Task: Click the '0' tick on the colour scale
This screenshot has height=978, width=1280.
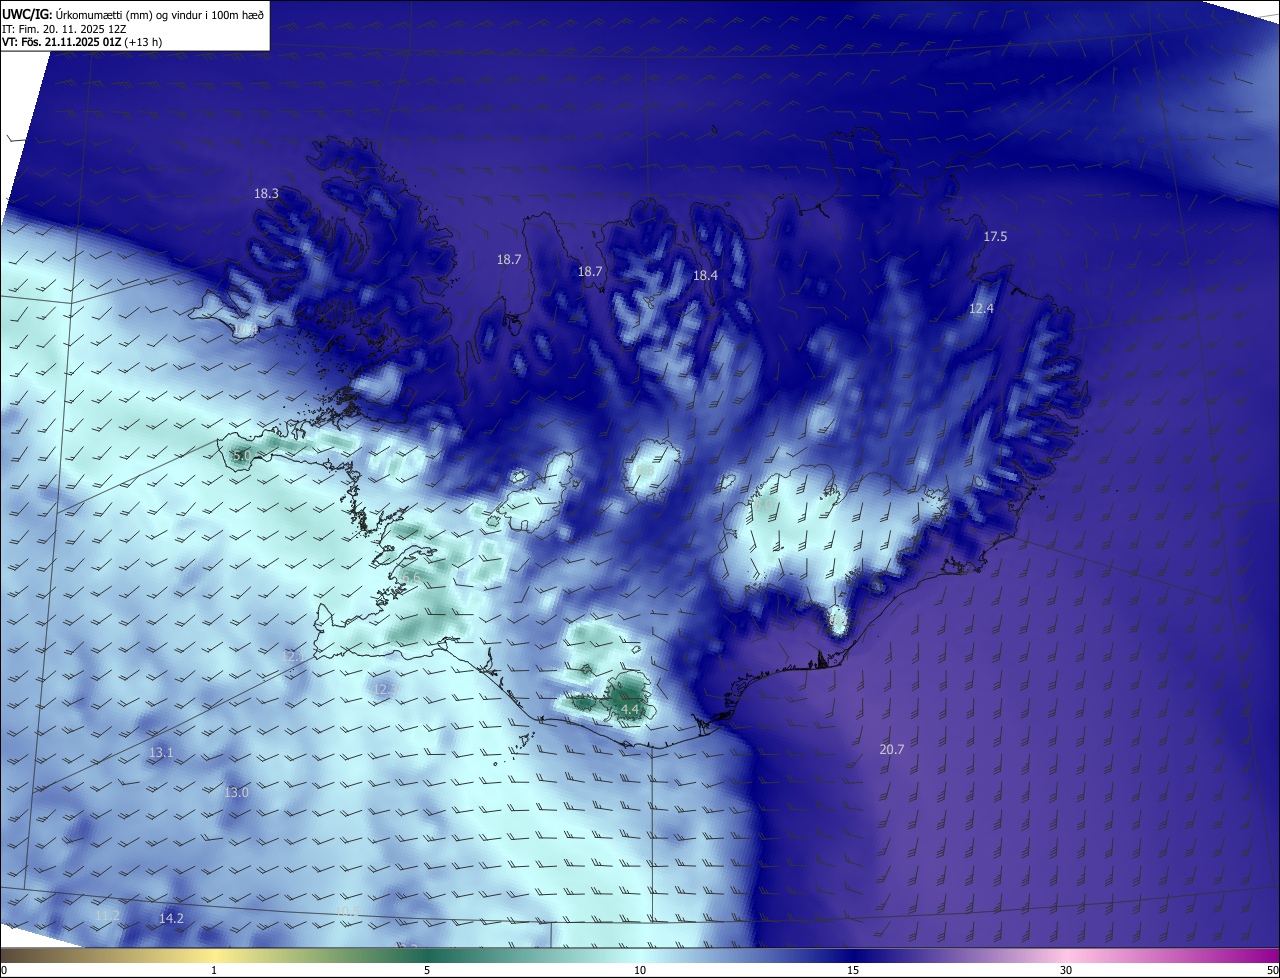Action: pos(4,971)
